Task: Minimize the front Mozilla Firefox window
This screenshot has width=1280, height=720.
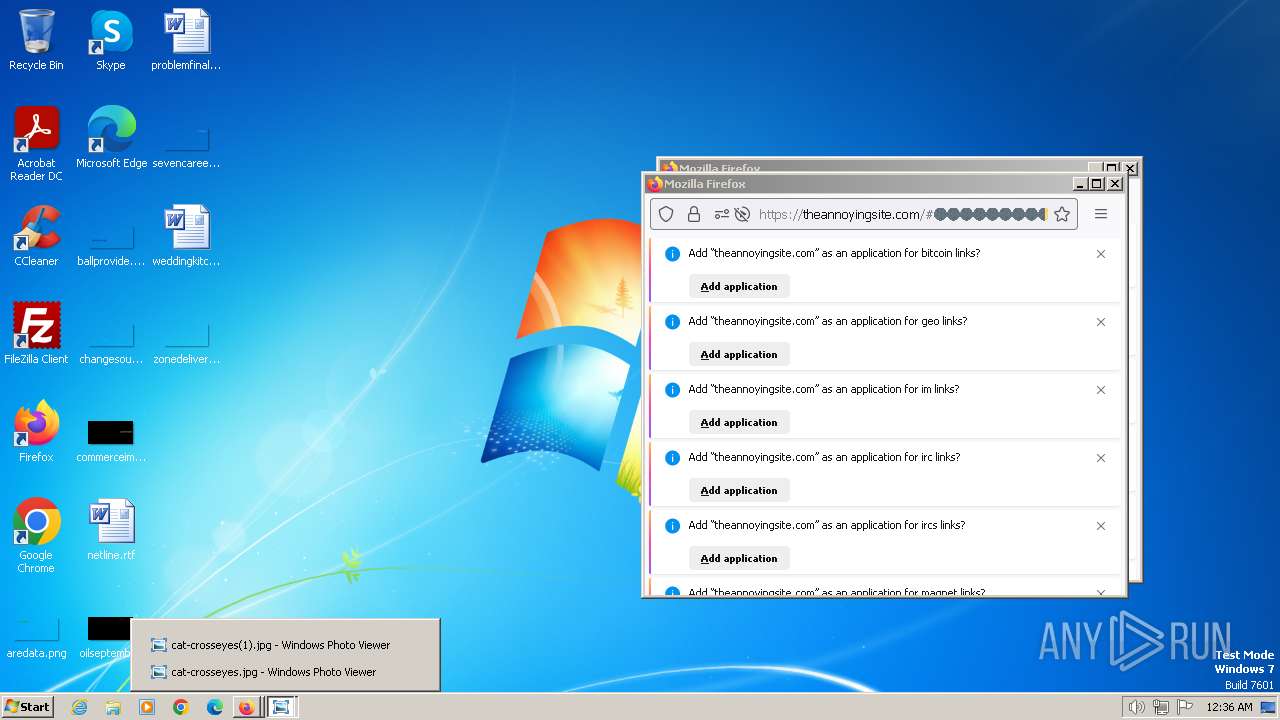Action: [x=1080, y=184]
